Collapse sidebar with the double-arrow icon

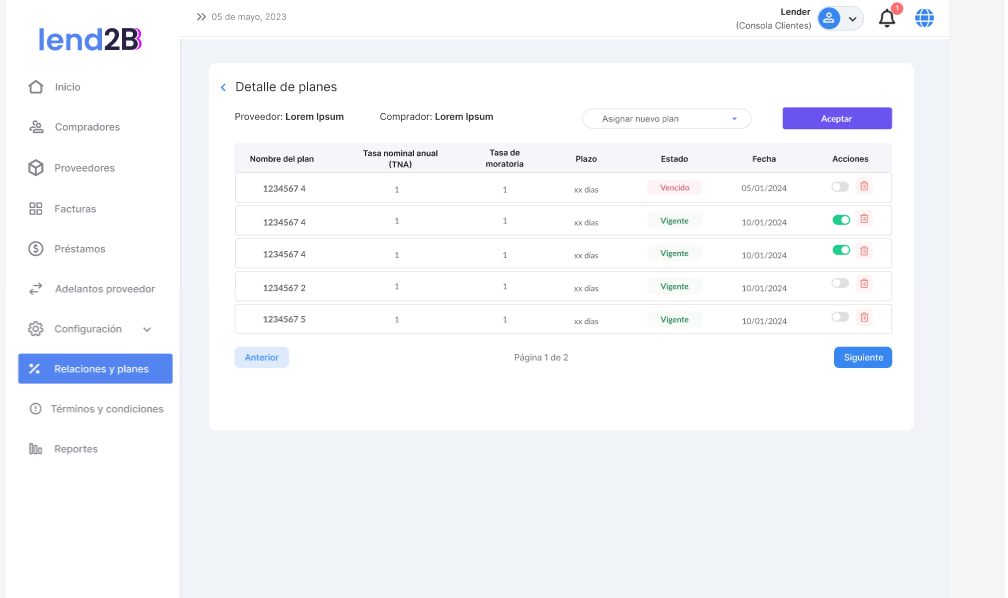(201, 17)
